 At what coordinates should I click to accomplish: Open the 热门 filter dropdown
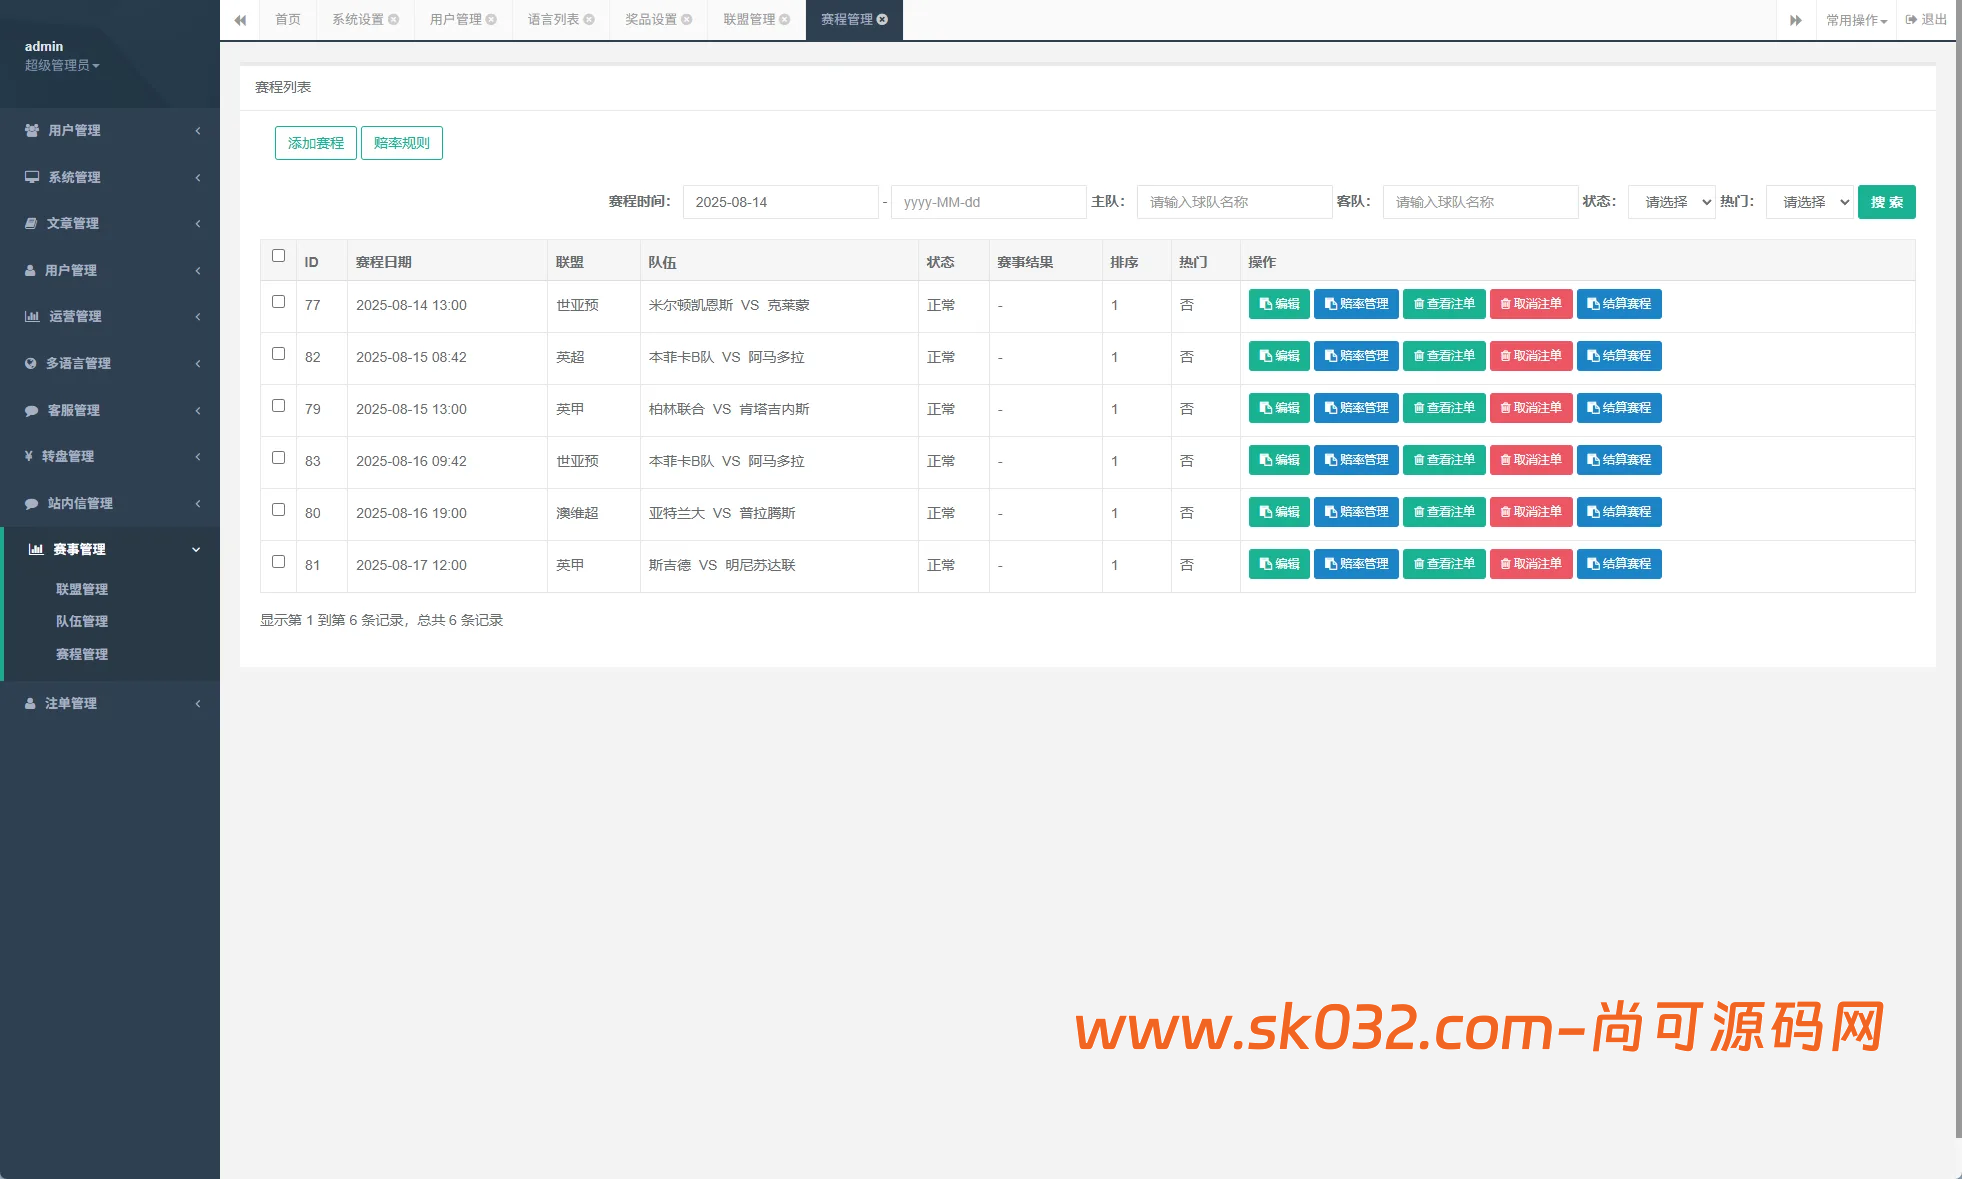1809,202
